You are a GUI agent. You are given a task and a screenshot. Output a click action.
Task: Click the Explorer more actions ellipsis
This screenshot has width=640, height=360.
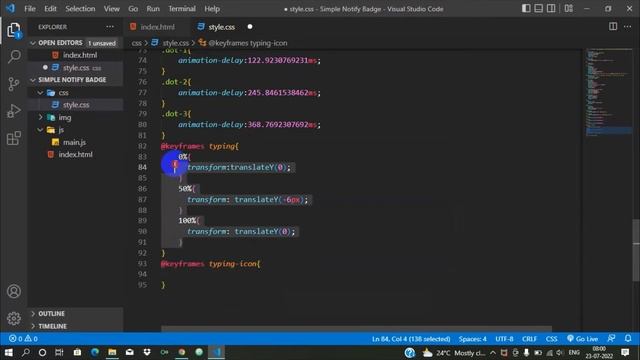[x=110, y=27]
